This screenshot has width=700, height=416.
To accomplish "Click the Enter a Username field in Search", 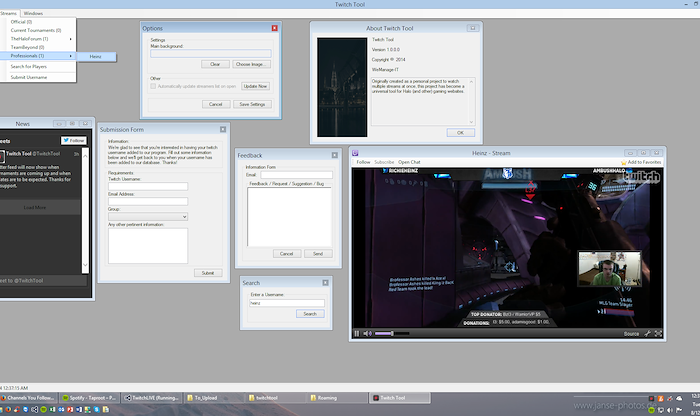I will 287,303.
